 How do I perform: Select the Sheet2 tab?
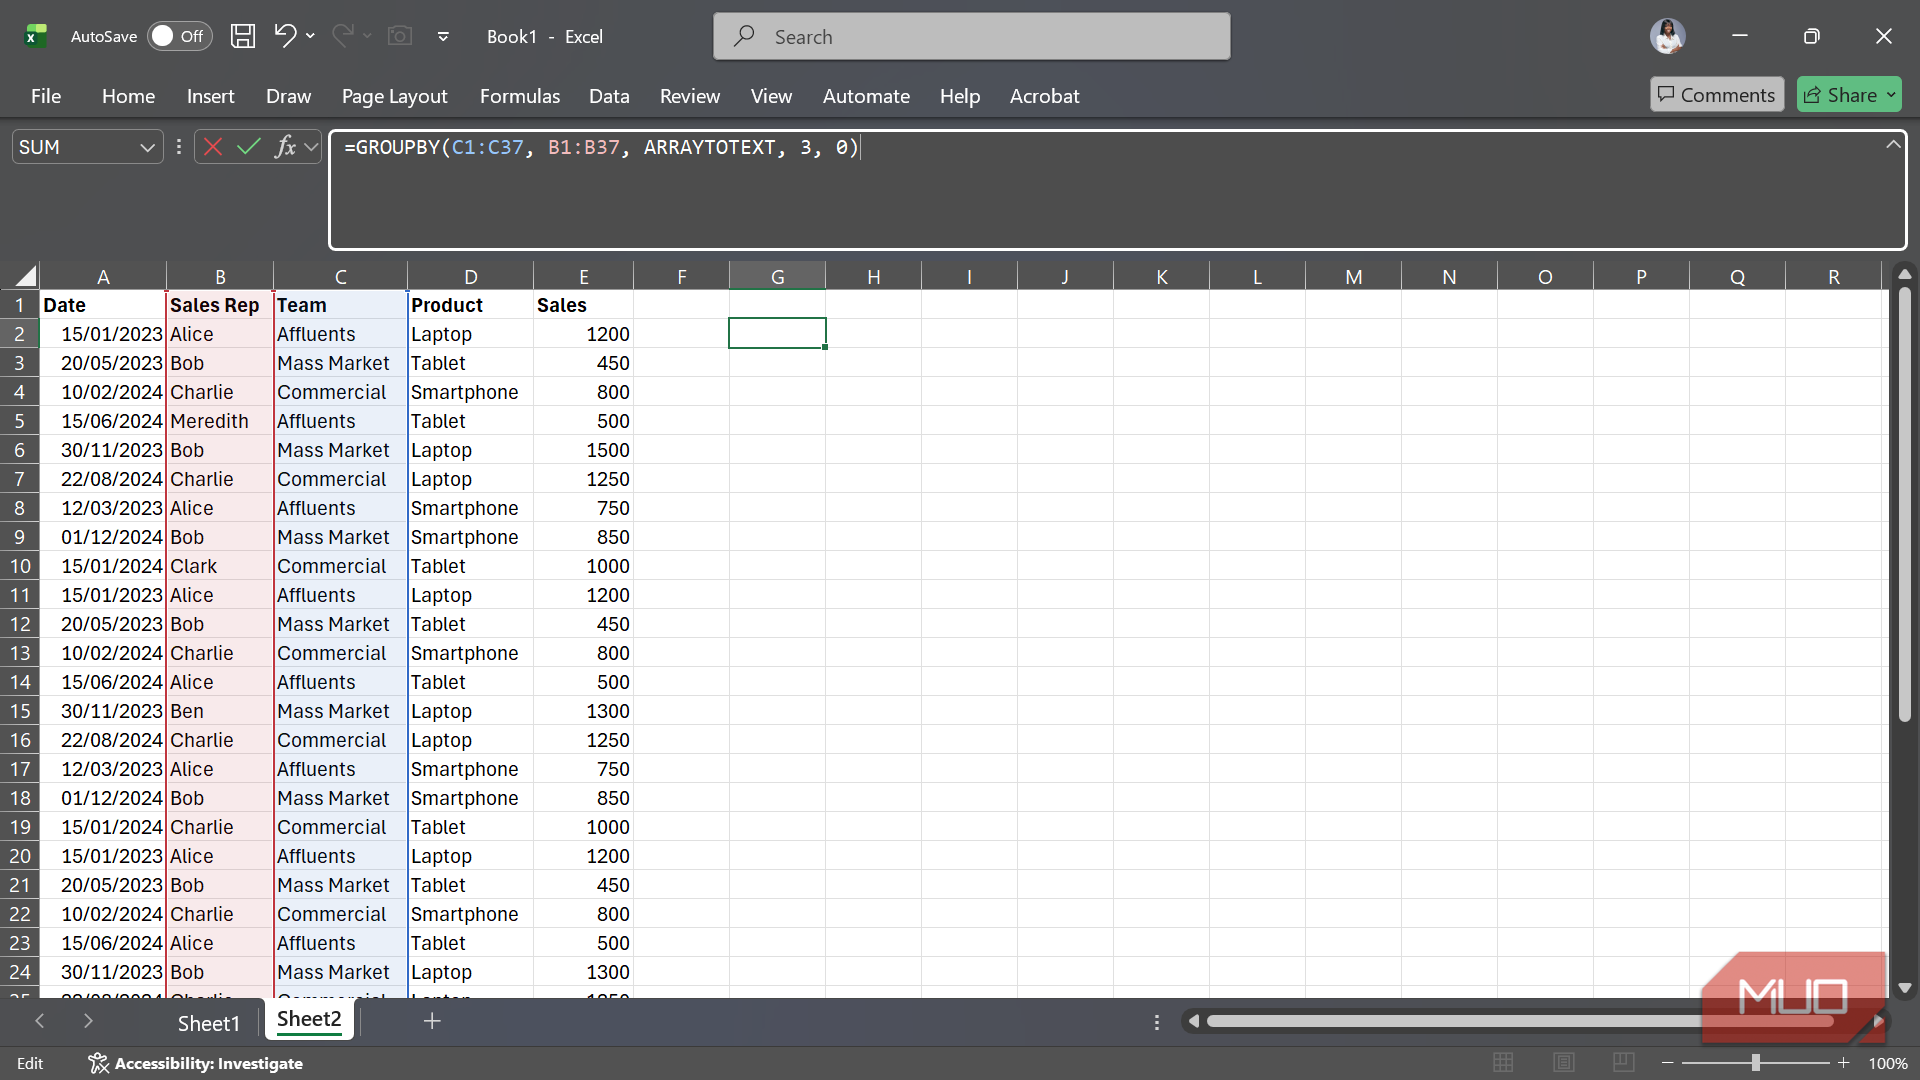[309, 1019]
